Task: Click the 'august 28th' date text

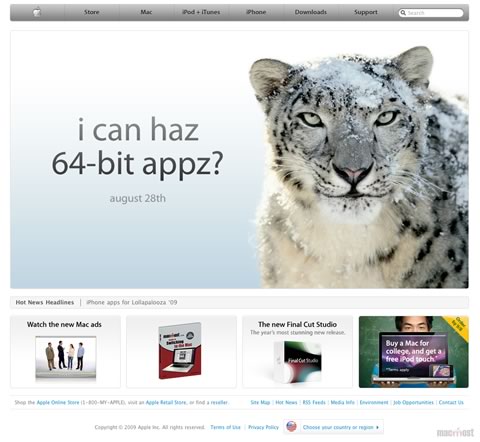Action: coord(138,198)
